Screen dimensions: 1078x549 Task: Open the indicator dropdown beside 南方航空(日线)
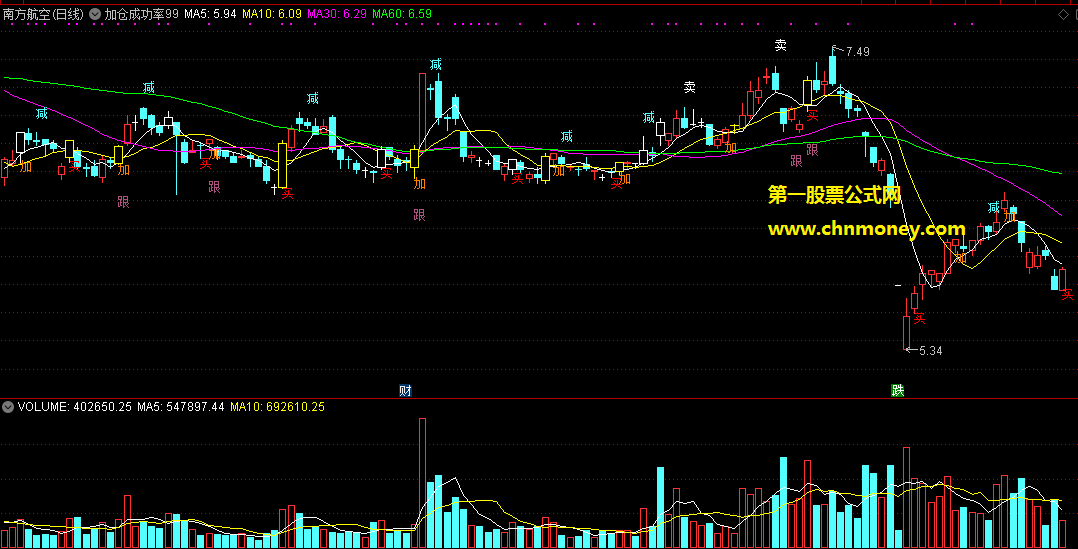pos(94,14)
